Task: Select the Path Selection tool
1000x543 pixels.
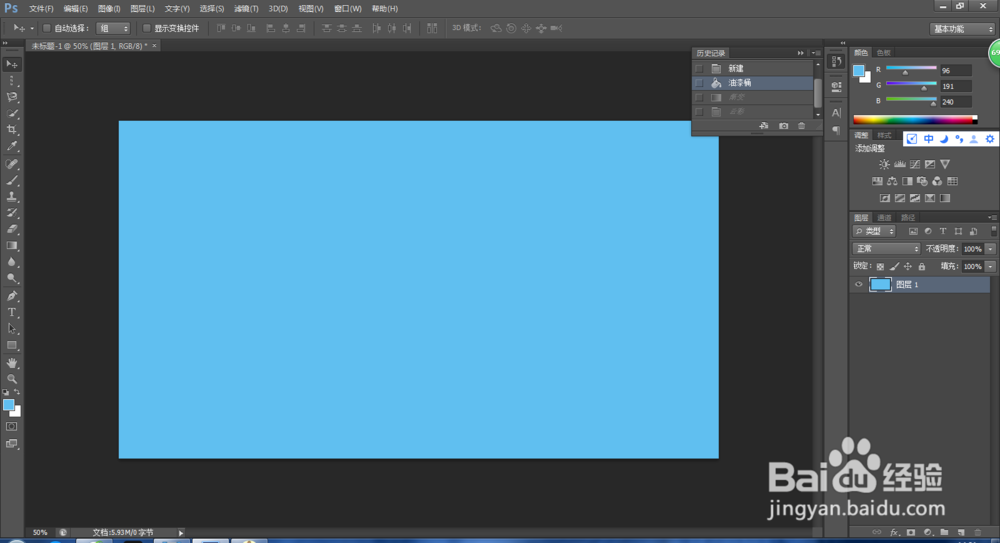Action: (11, 329)
